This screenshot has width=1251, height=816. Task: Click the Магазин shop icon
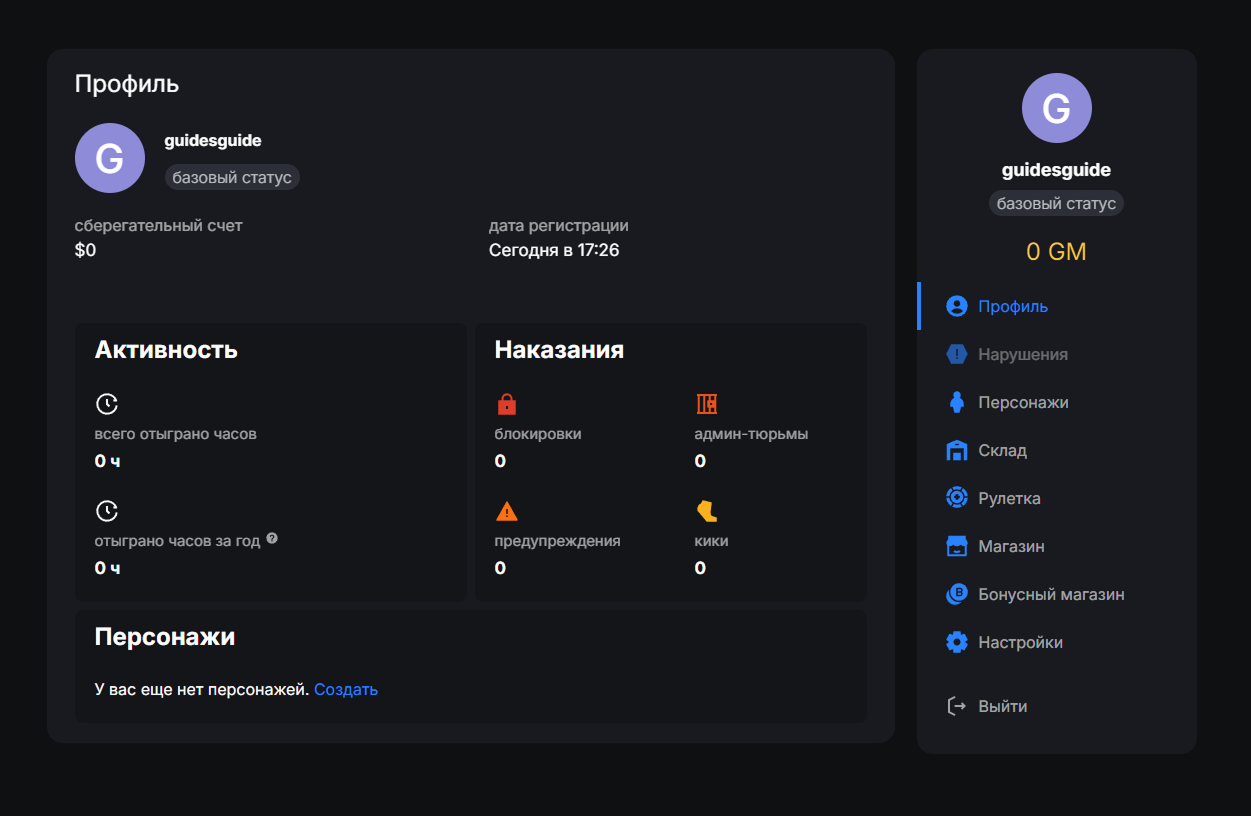click(x=957, y=546)
